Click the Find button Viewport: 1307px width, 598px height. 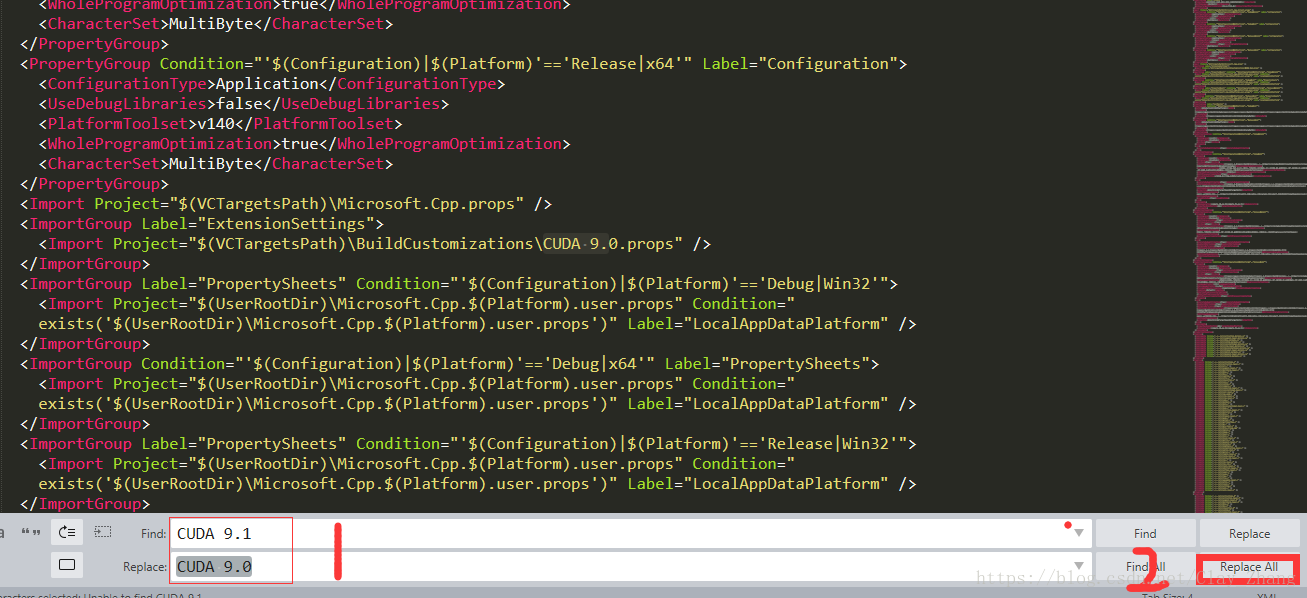point(1145,533)
